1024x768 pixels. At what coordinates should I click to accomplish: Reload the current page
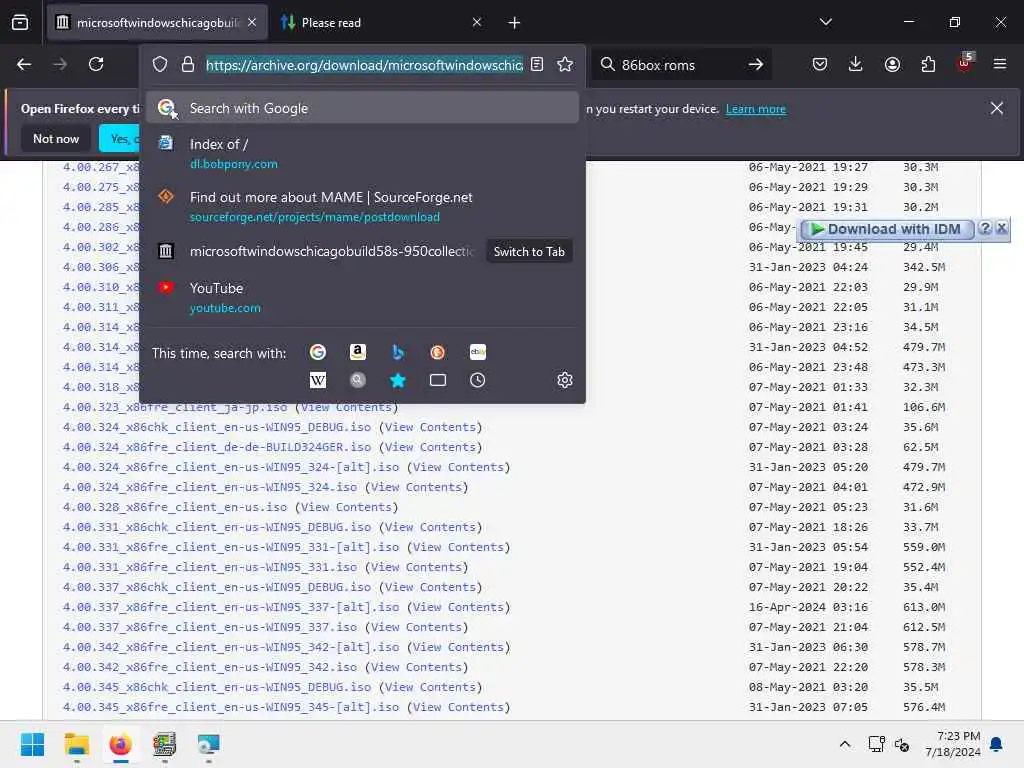(96, 64)
